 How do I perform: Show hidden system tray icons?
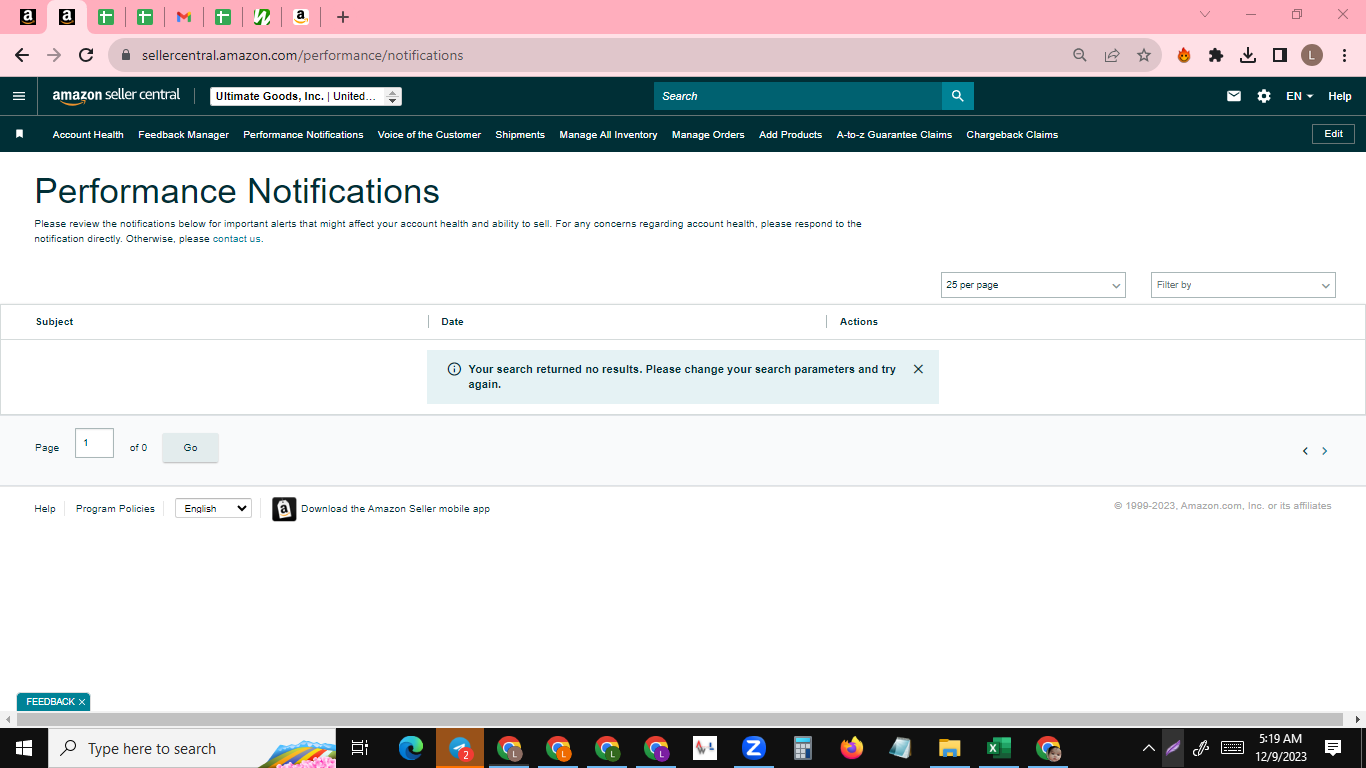1149,748
